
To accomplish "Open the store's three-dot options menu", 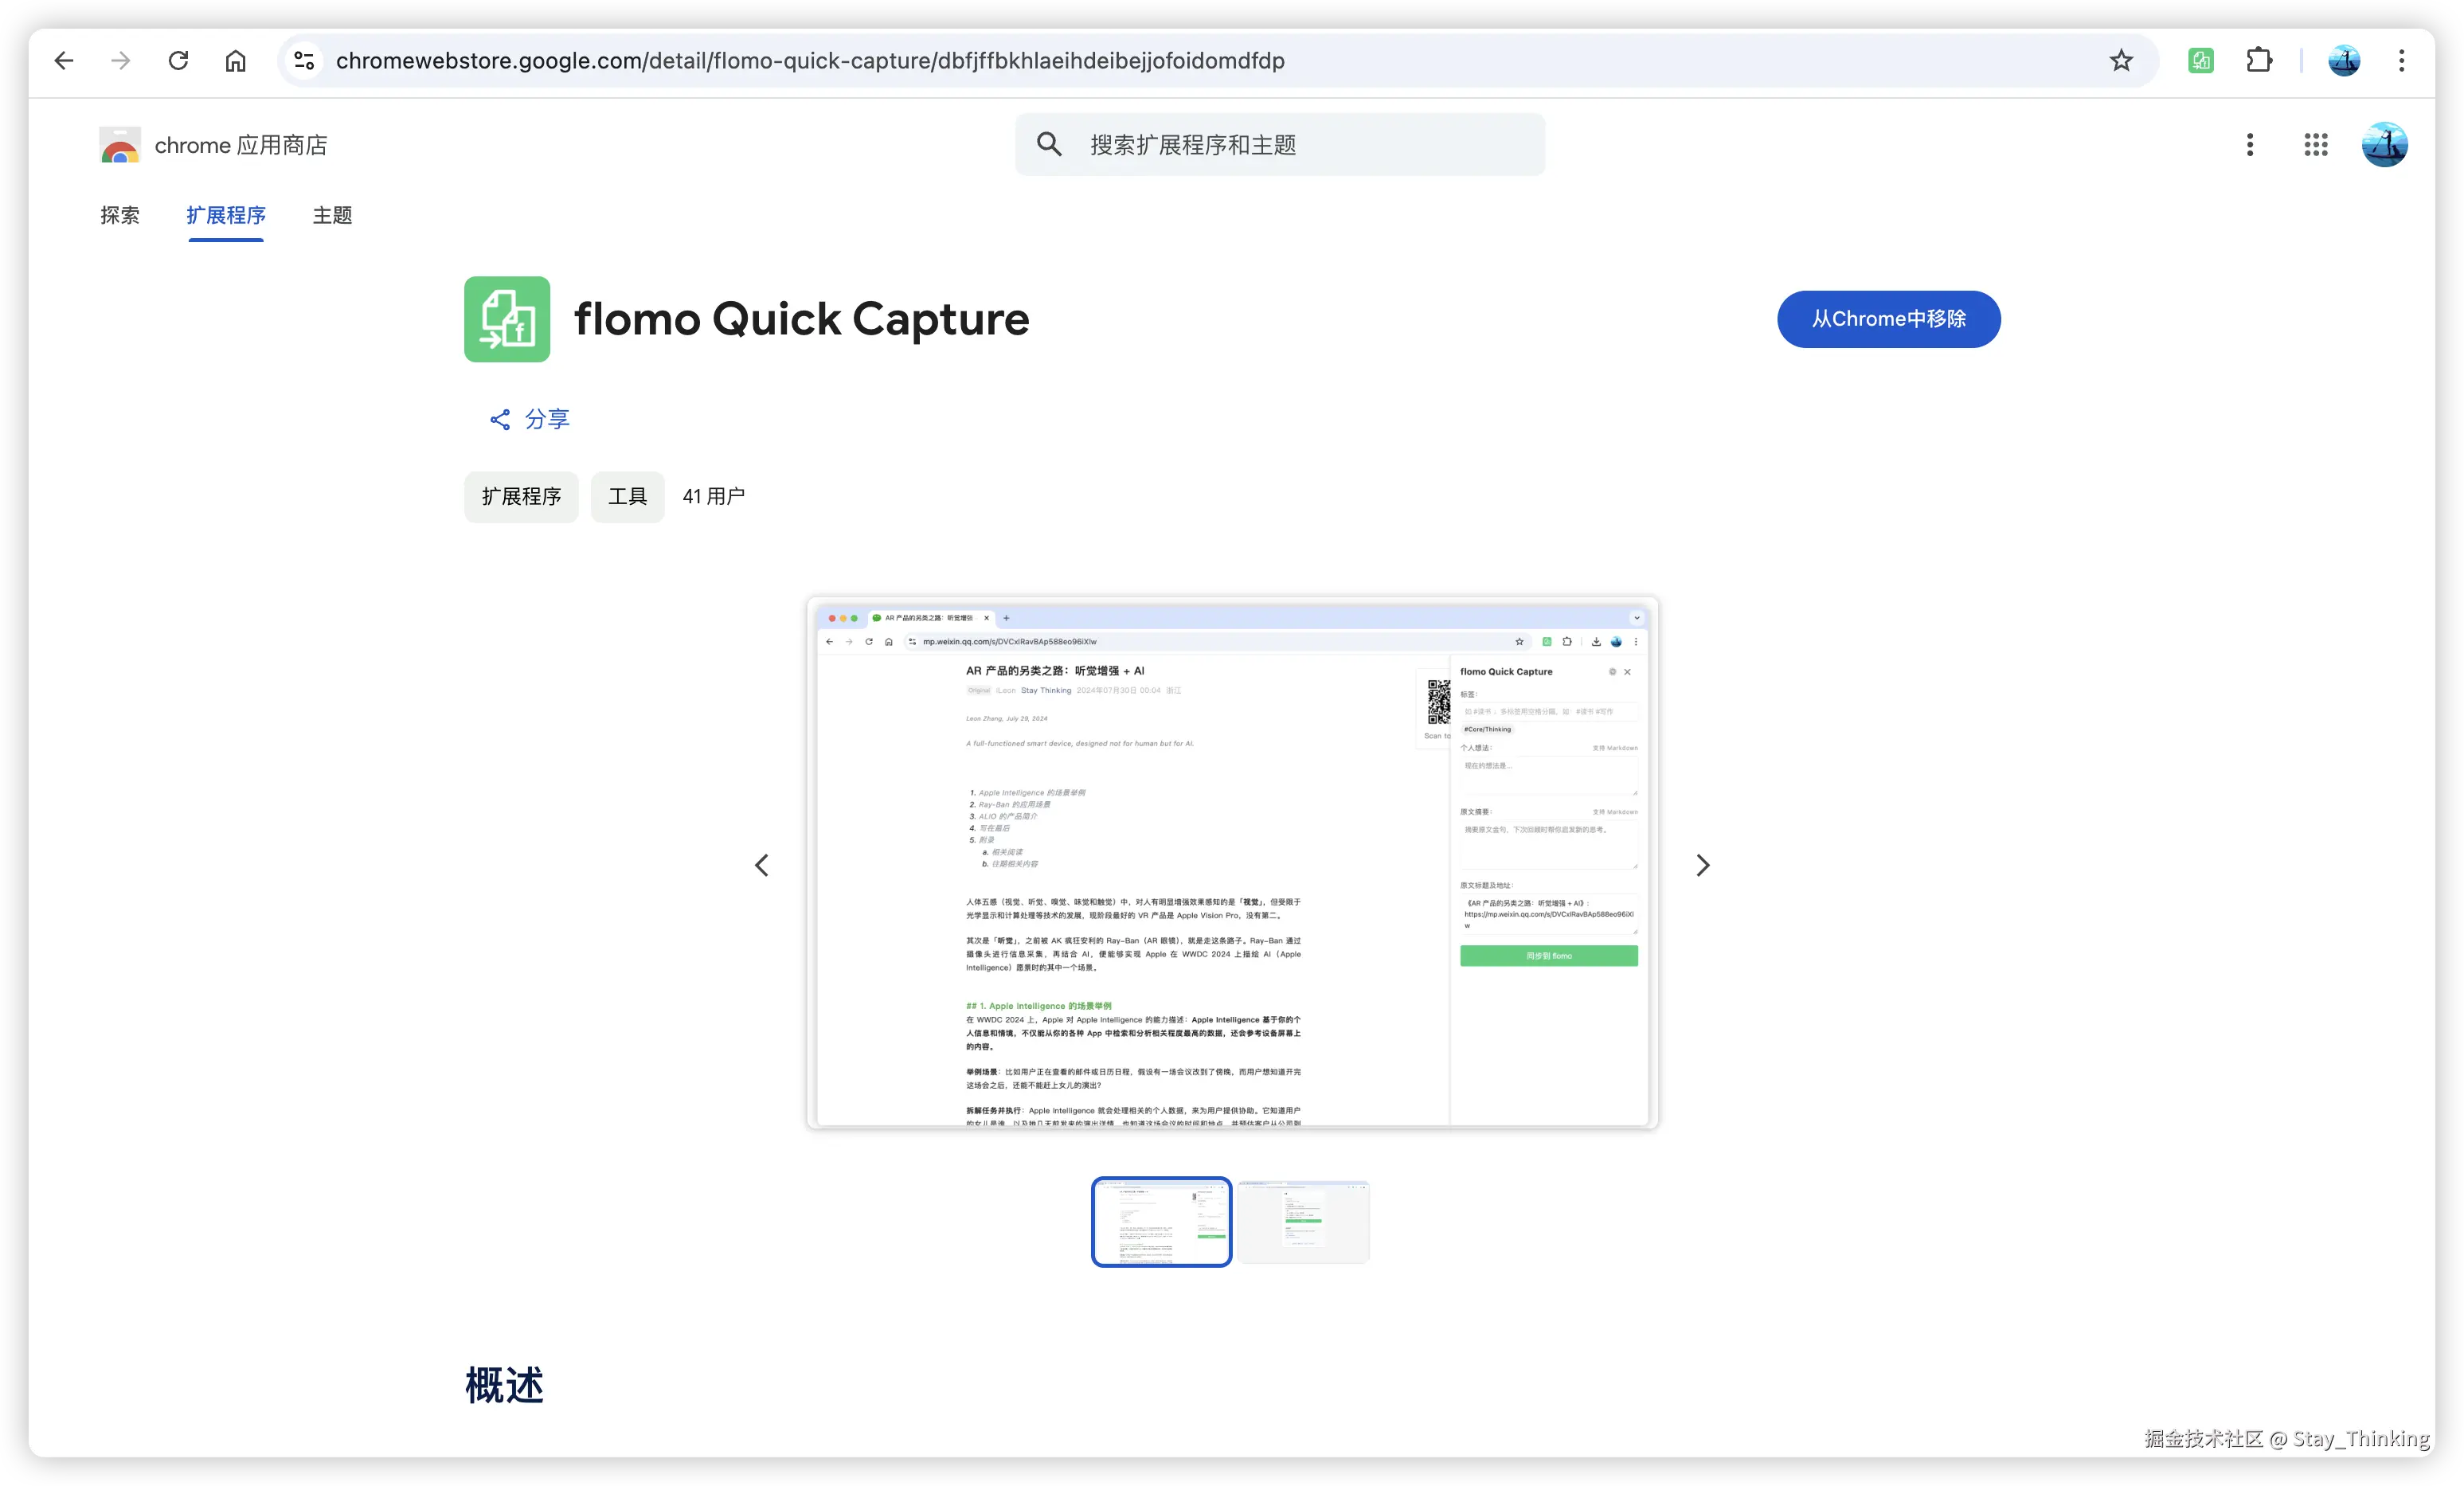I will click(2250, 145).
